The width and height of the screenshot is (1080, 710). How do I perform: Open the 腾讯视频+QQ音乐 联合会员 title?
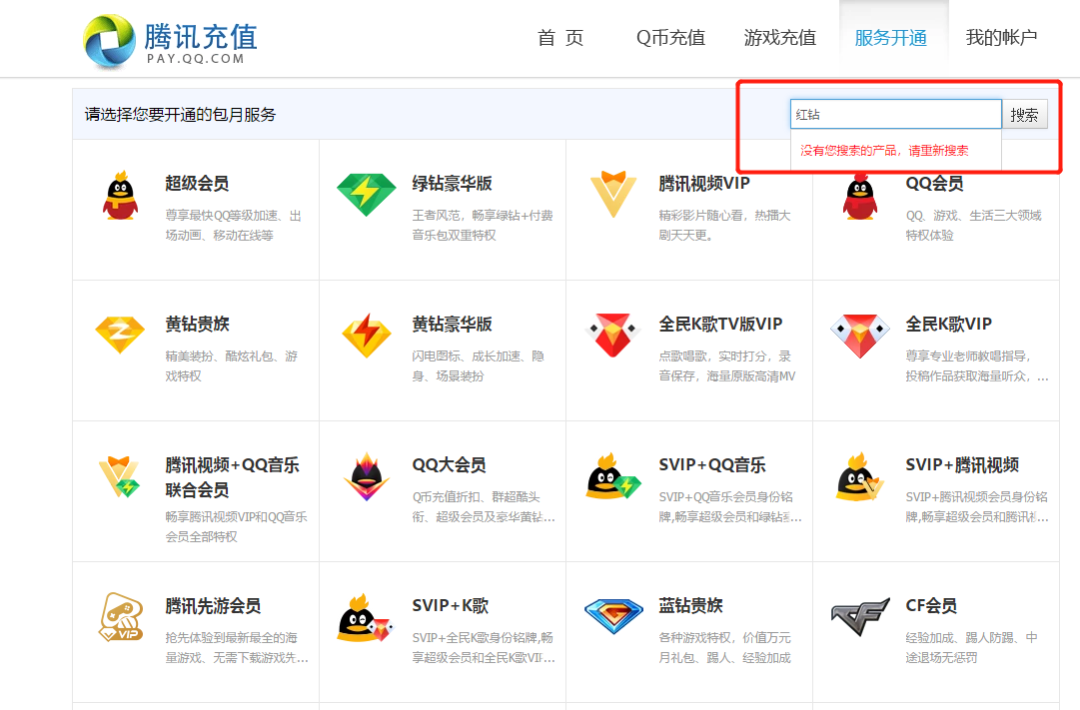click(232, 477)
